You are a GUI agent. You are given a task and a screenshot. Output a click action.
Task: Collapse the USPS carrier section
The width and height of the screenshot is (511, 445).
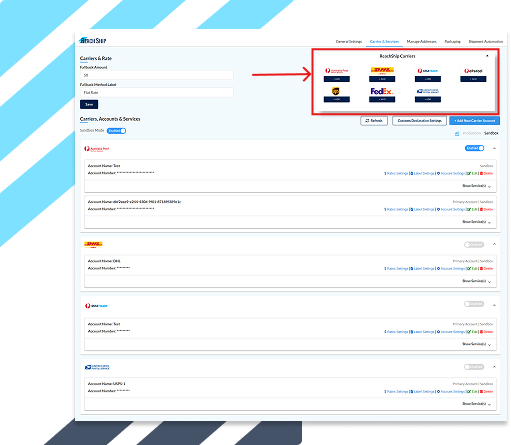pos(494,367)
